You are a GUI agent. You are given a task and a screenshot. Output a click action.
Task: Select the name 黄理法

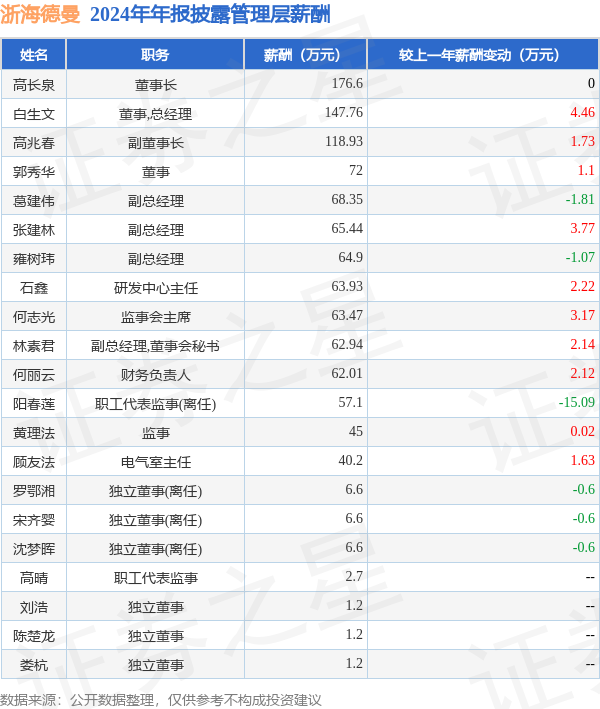(x=34, y=432)
